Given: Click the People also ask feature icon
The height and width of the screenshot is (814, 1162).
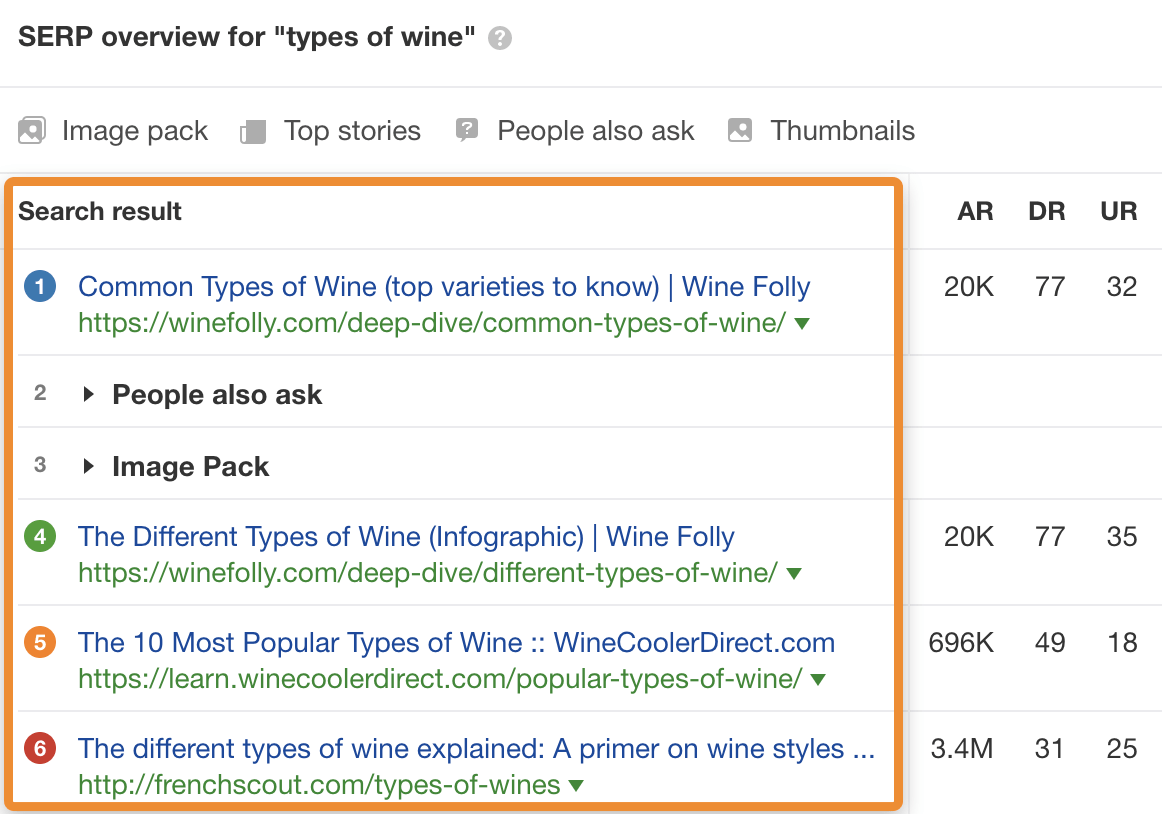Looking at the screenshot, I should click(x=466, y=130).
